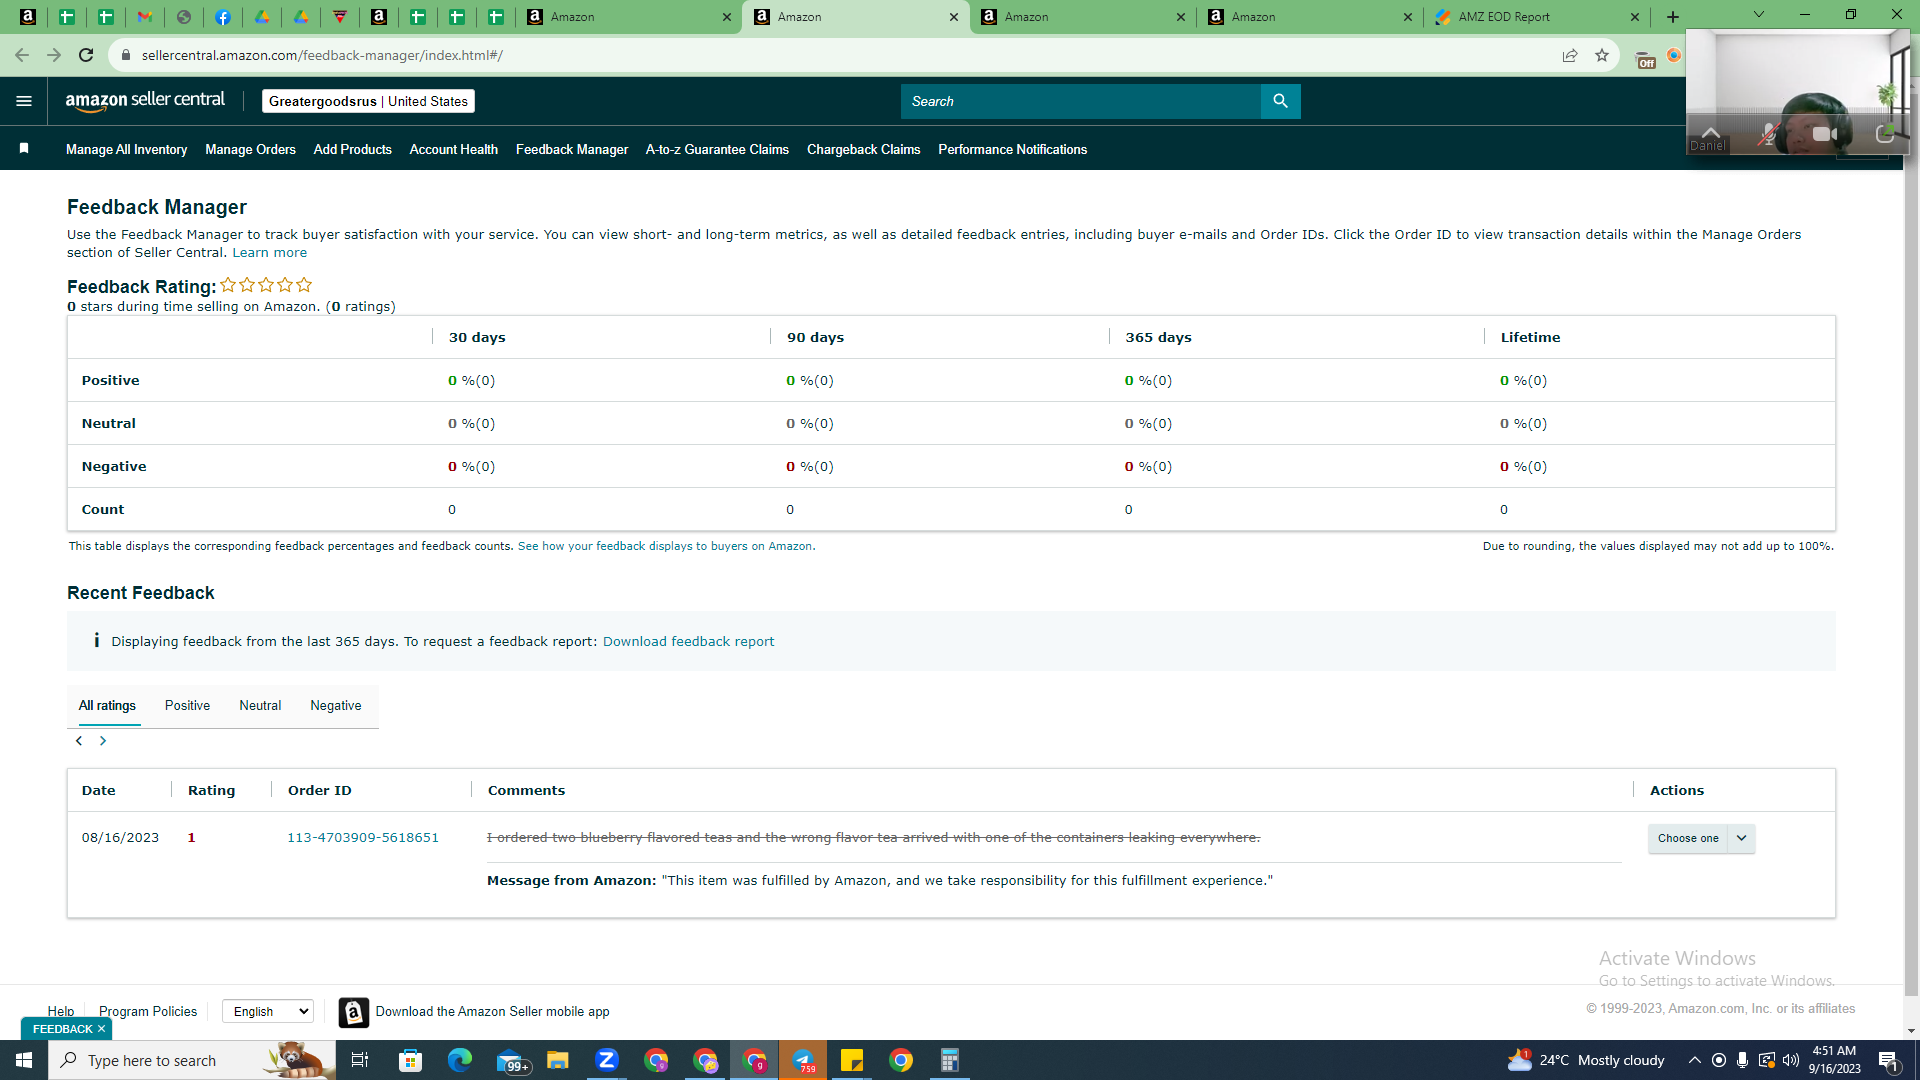Open Telegram from the taskbar
This screenshot has width=1920, height=1080.
[x=803, y=1060]
